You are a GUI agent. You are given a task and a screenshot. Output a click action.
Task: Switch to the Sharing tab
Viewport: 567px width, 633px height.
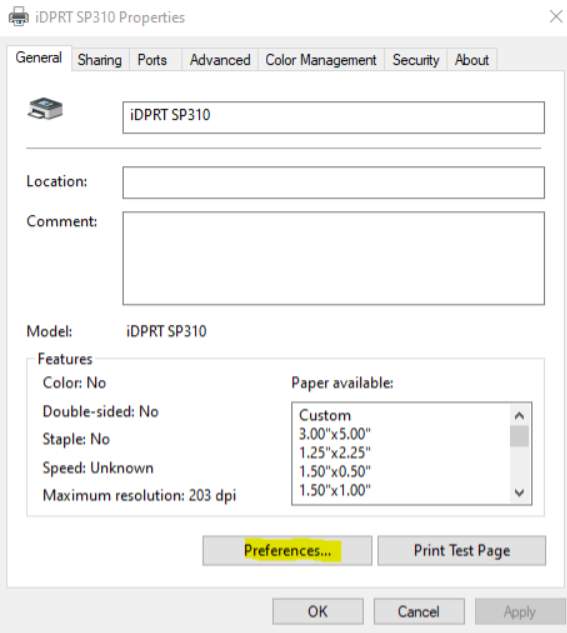tap(100, 60)
